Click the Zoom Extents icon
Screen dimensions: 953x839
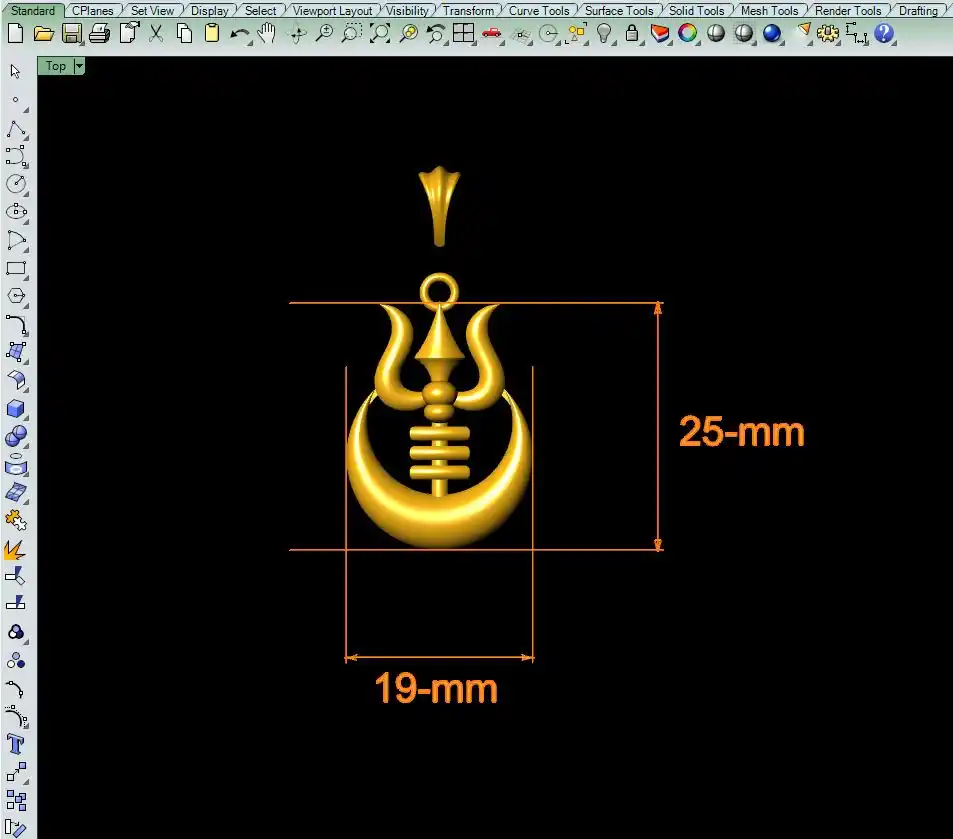click(379, 34)
